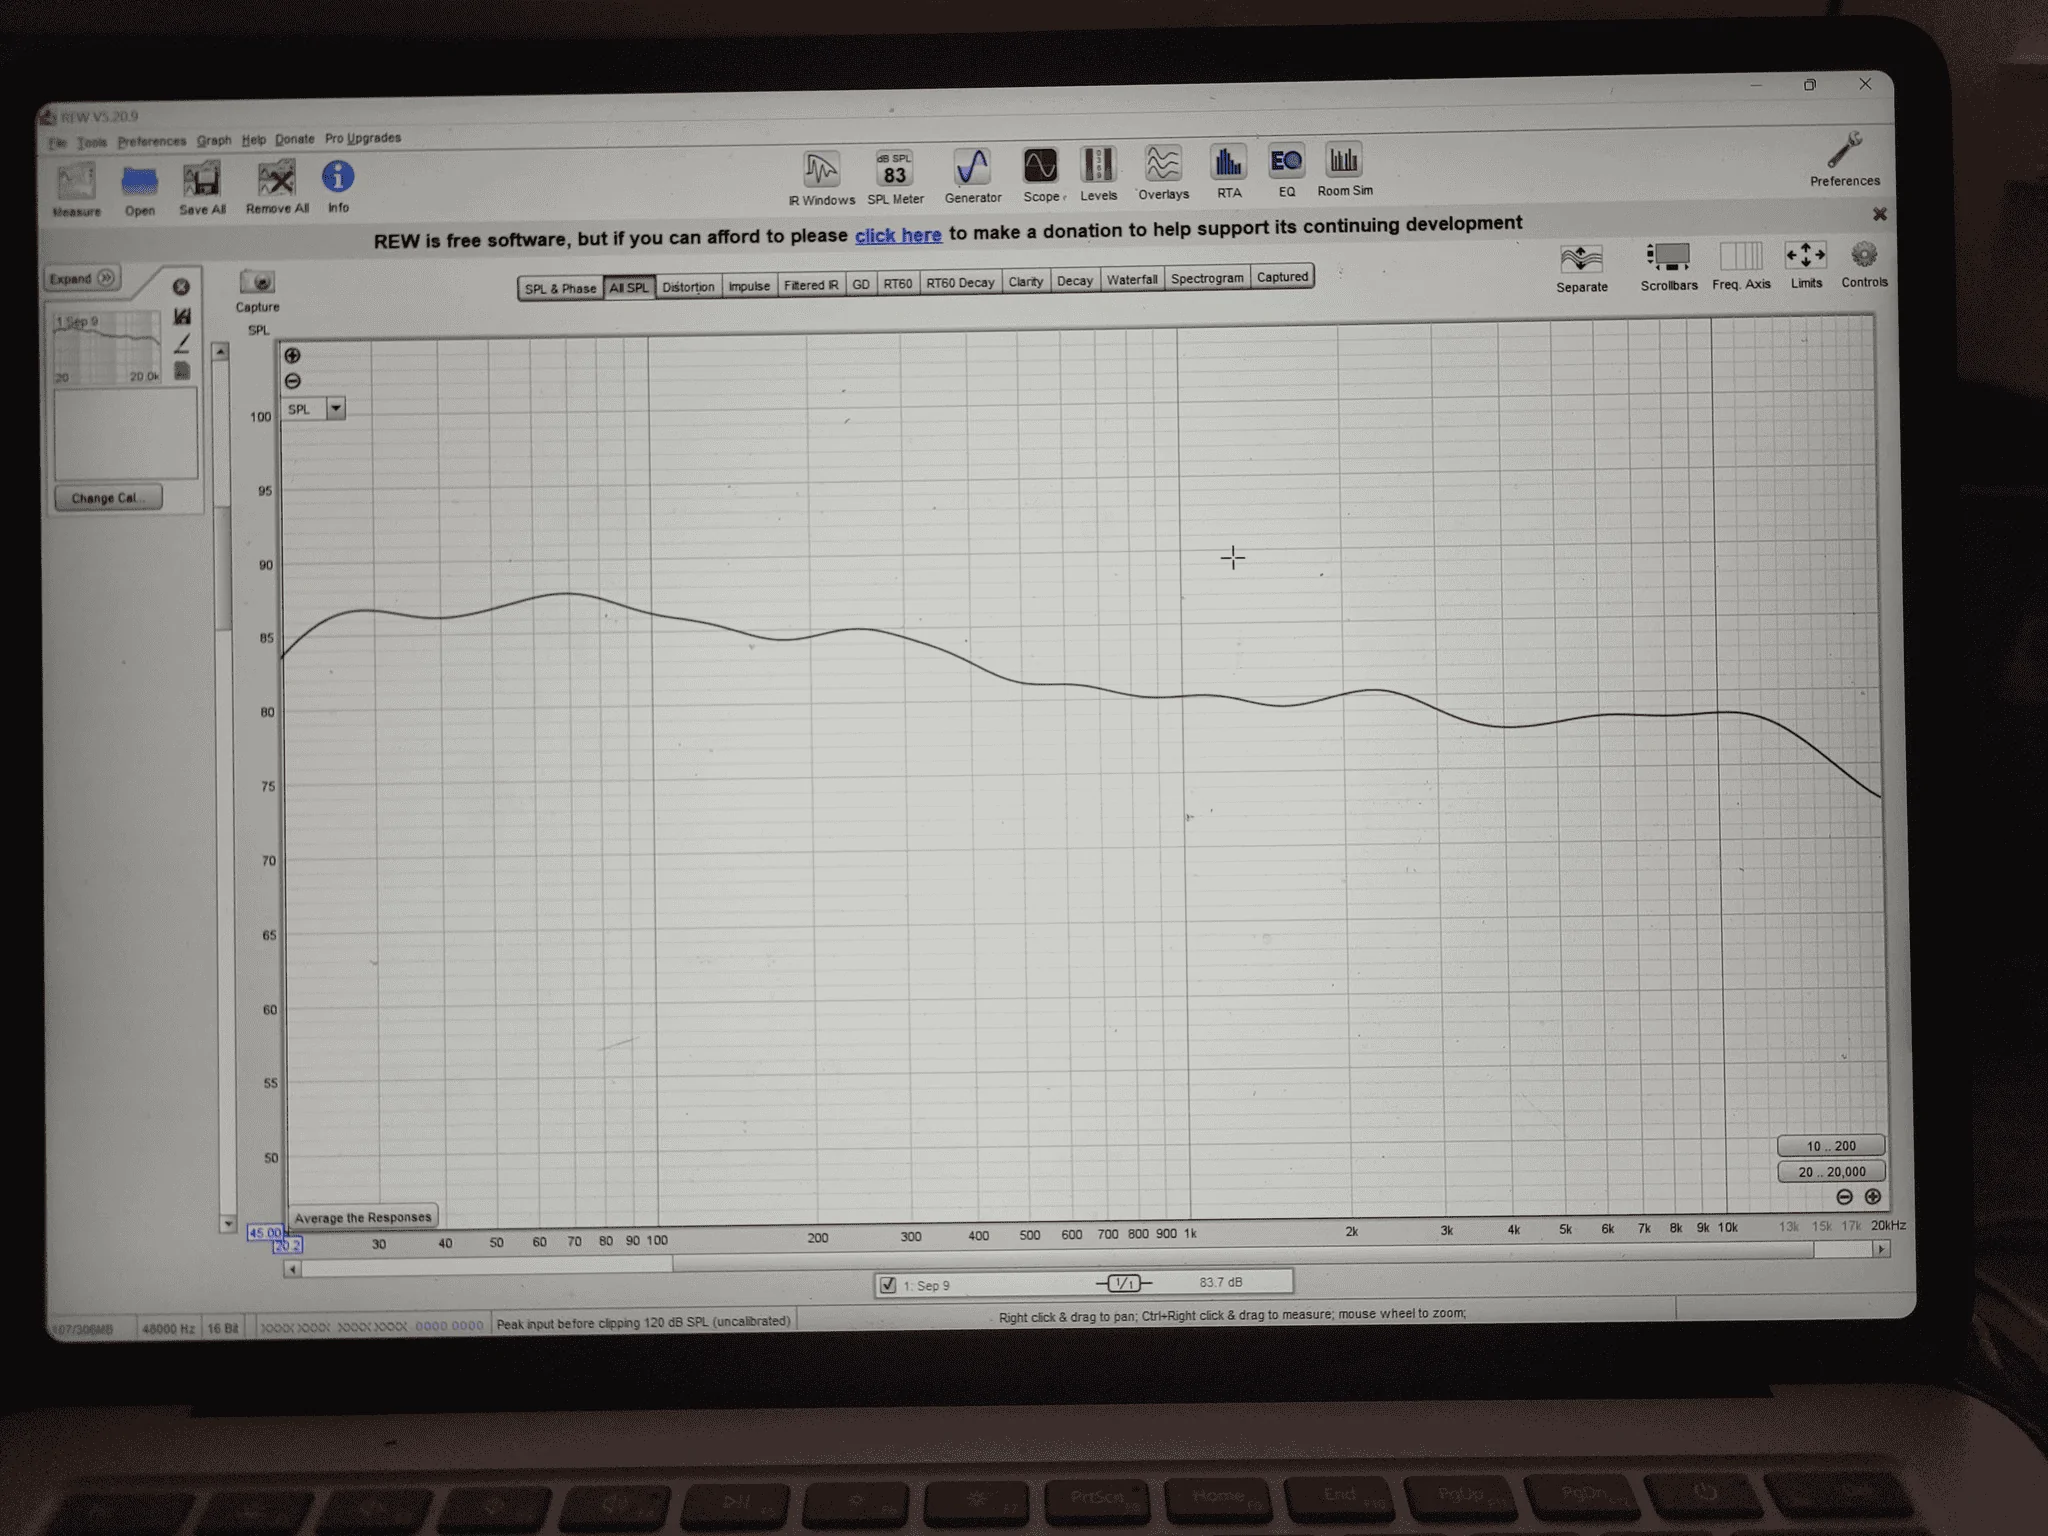Switch to Captured tab
This screenshot has width=2048, height=1536.
pos(1282,277)
